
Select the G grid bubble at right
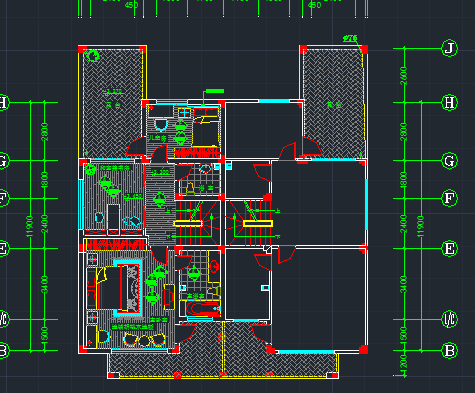tap(449, 161)
